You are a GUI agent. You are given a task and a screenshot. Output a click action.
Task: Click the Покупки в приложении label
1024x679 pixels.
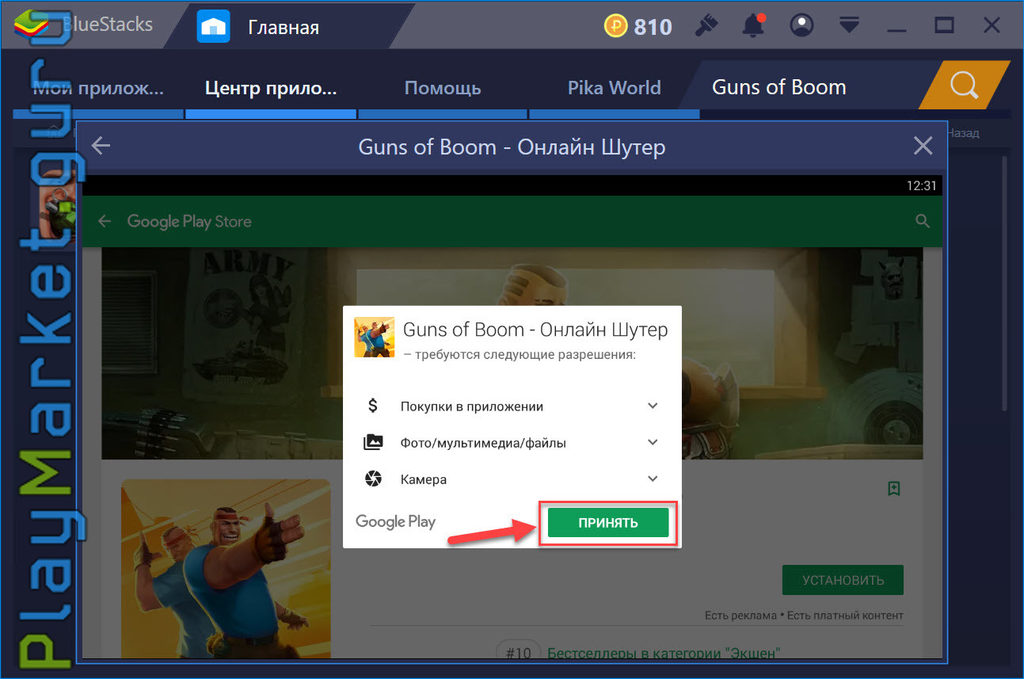click(472, 406)
